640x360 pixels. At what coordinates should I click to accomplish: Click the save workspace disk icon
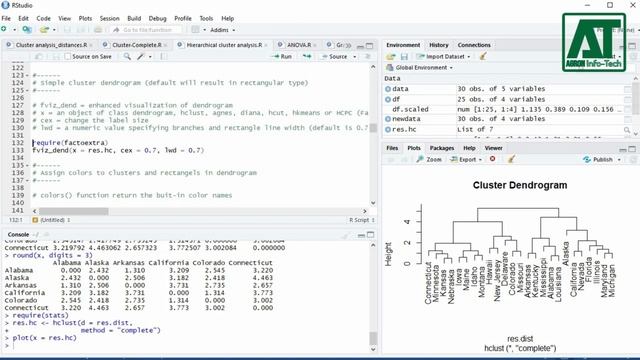[404, 56]
